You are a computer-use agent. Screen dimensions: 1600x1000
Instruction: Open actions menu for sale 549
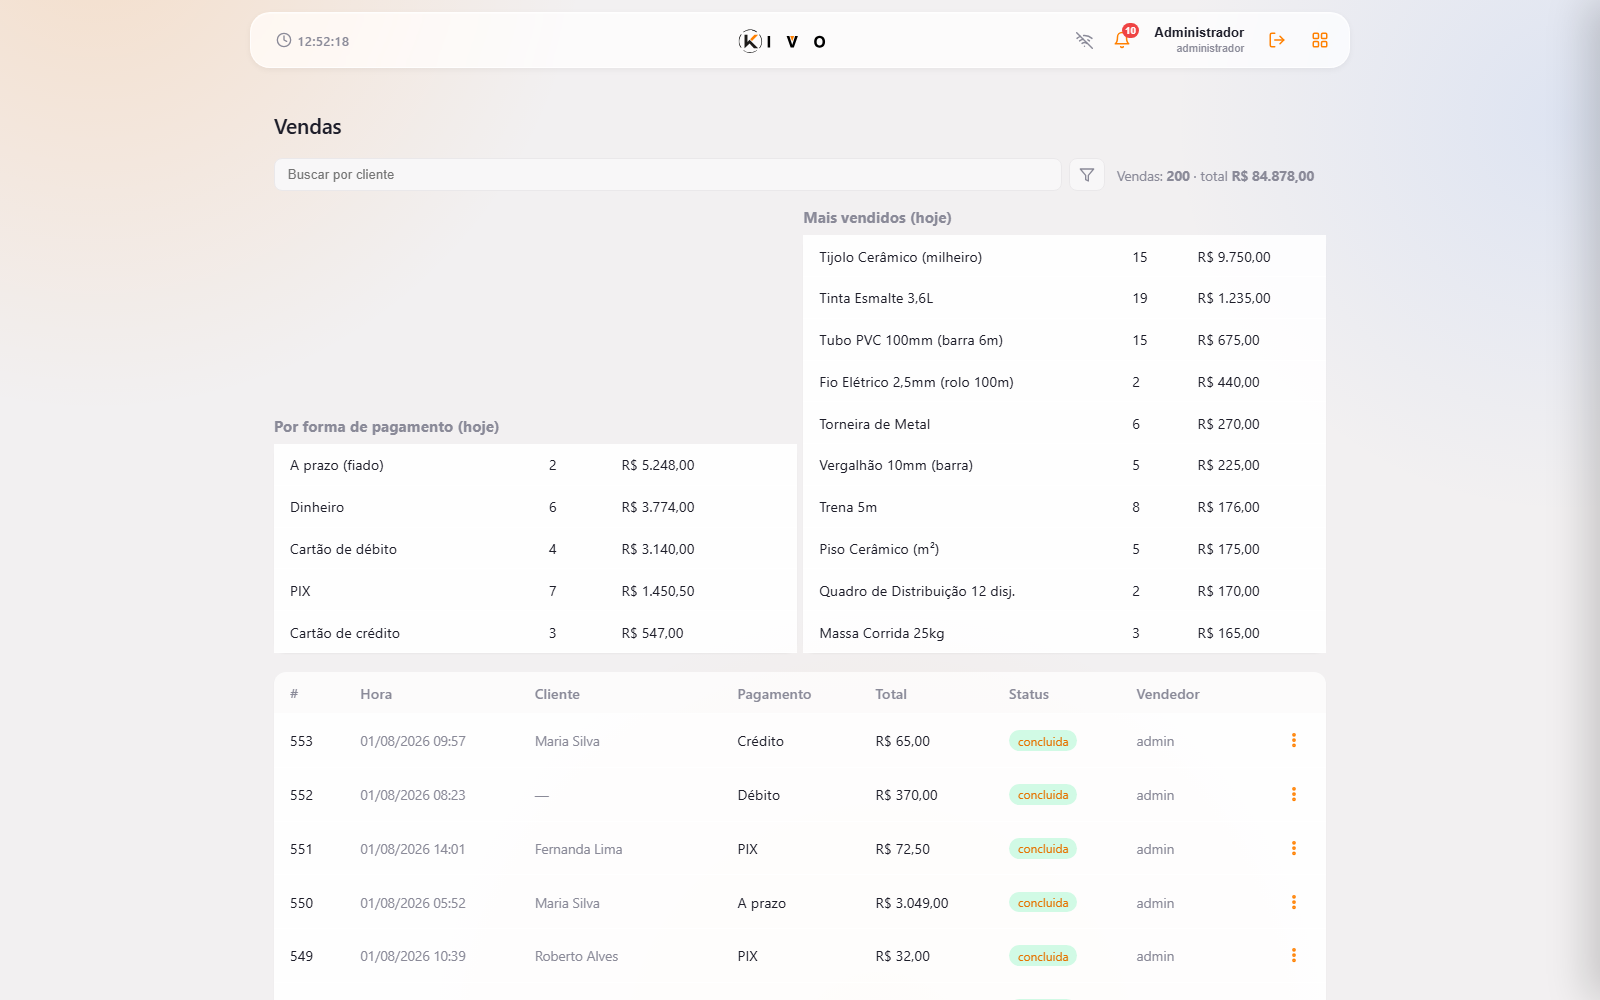click(1293, 955)
